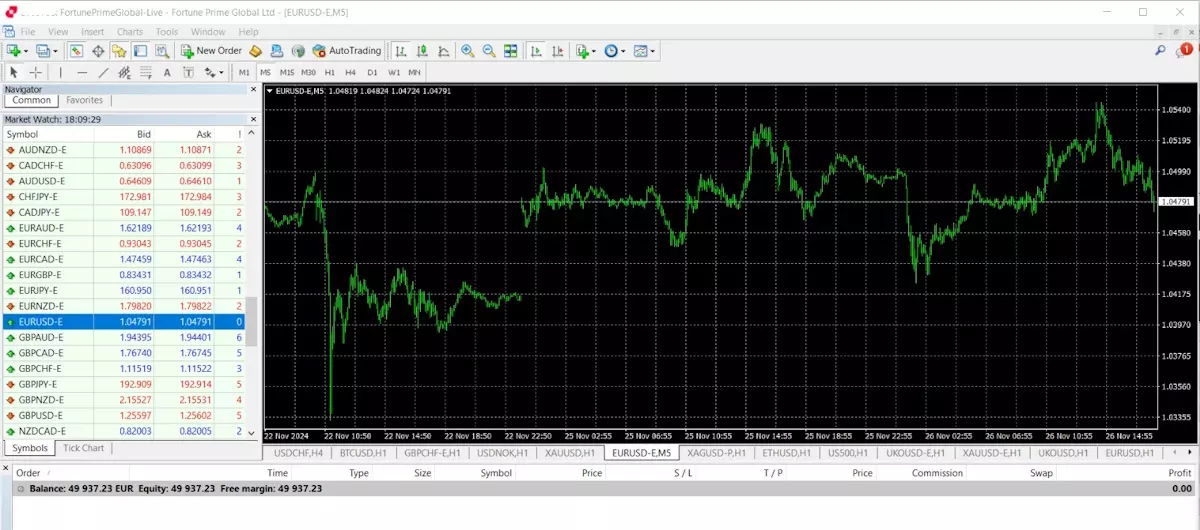Close the Navigator panel
Viewport: 1200px width, 530px height.
tap(253, 89)
